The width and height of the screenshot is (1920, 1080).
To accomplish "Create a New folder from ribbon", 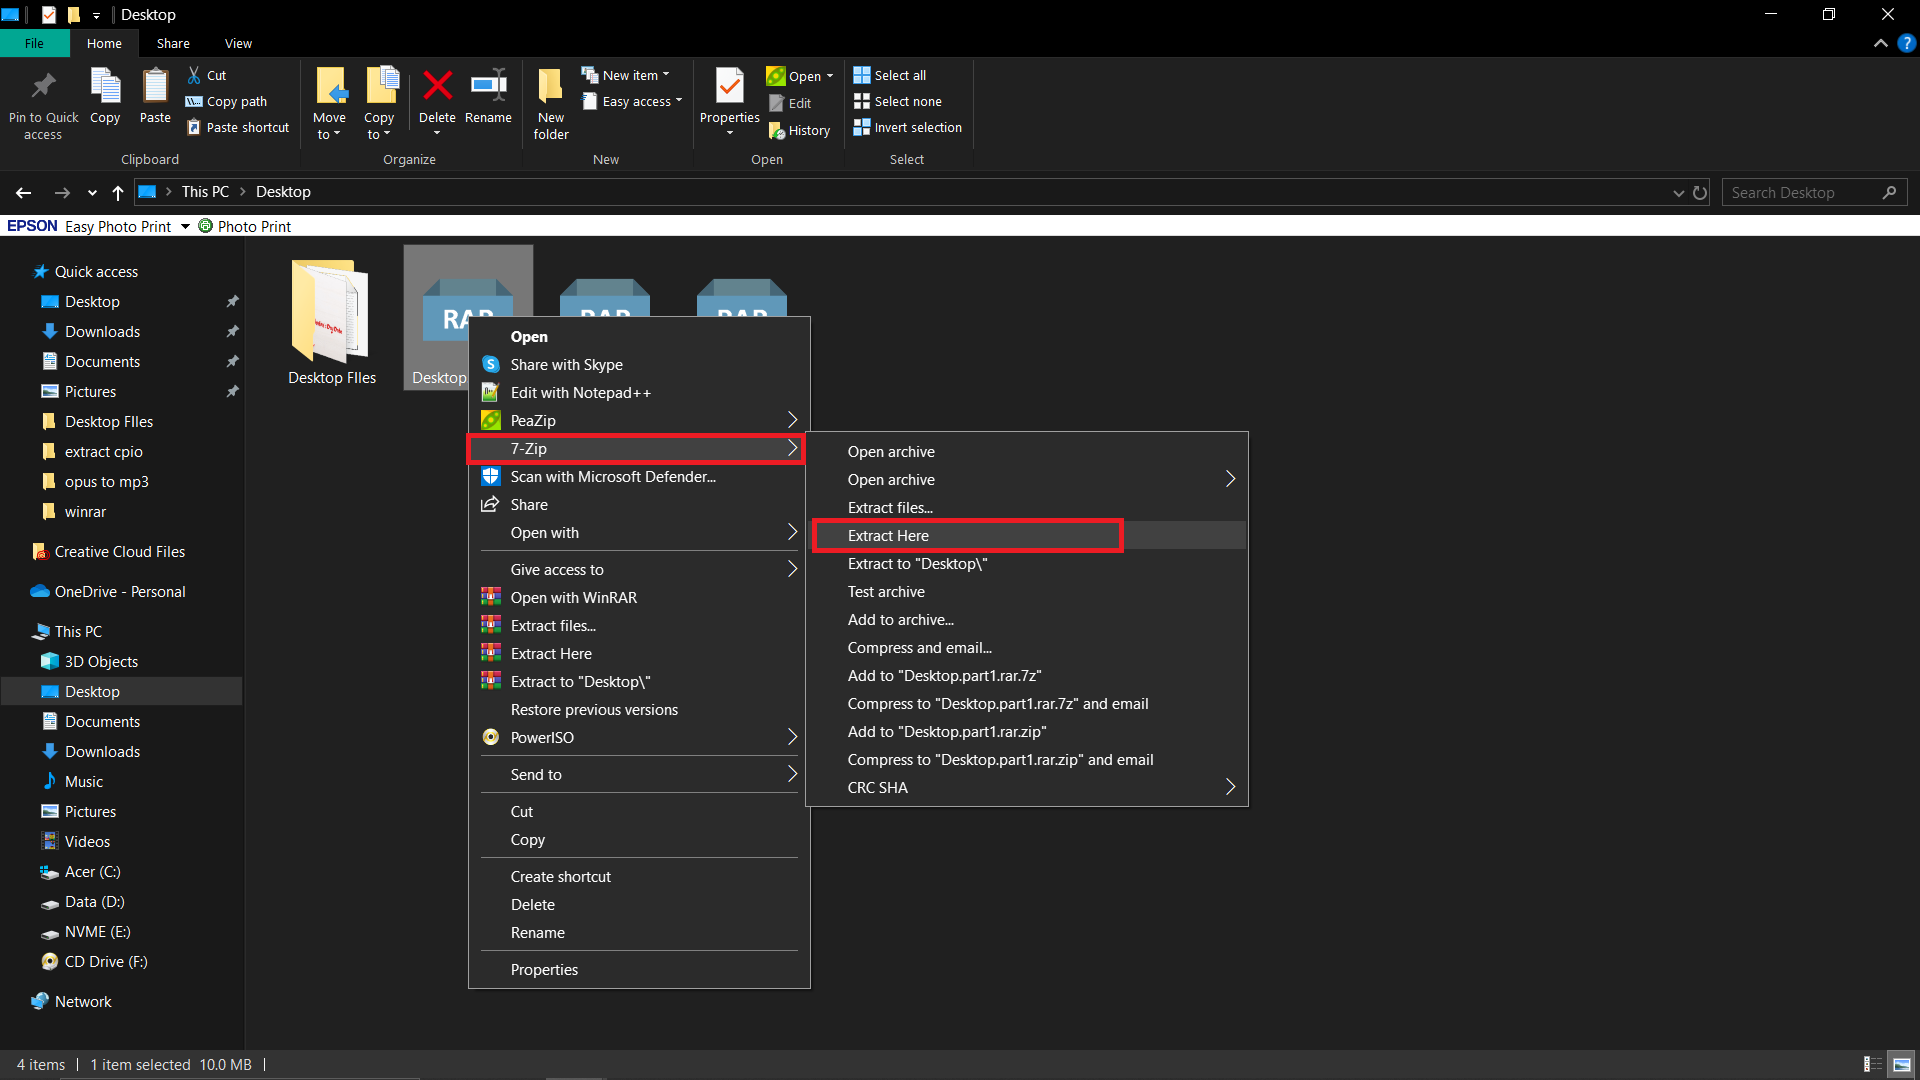I will coord(551,104).
